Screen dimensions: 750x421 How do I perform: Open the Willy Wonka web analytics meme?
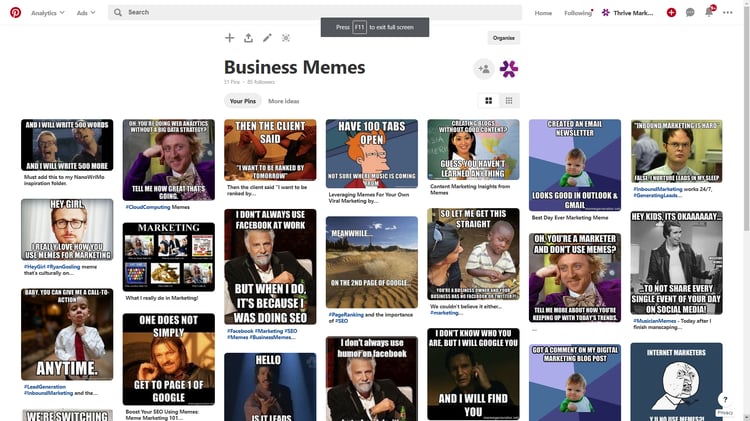pos(168,160)
